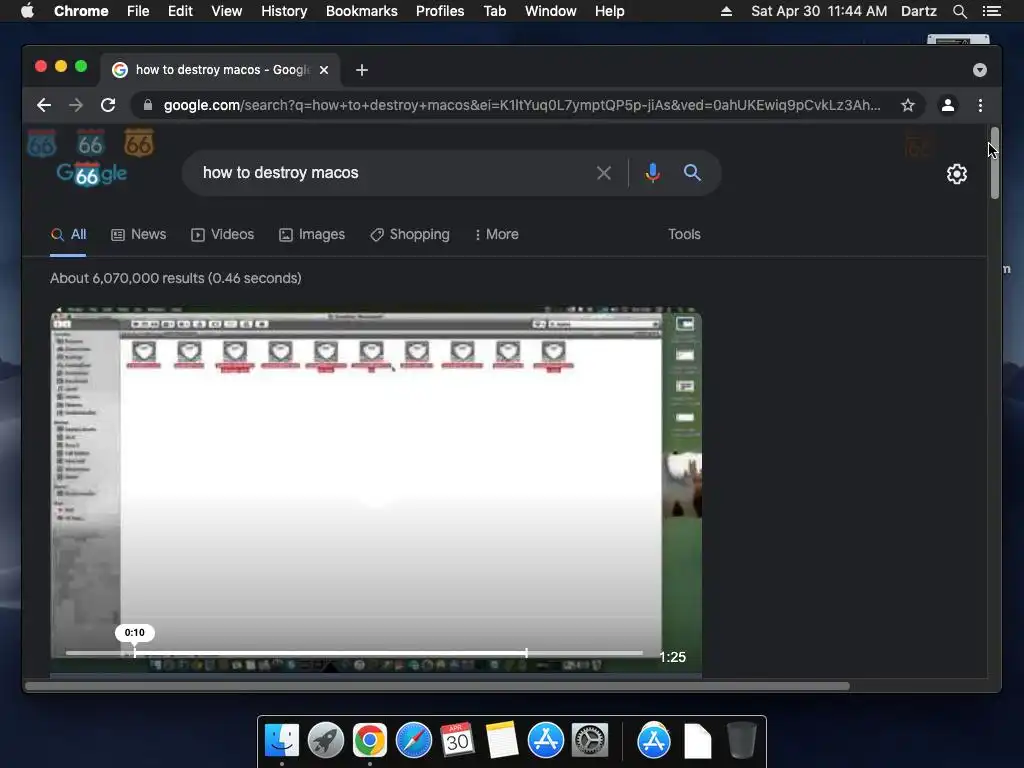Click the Google Route 66 doodle logo
This screenshot has height=768, width=1024.
coord(91,173)
